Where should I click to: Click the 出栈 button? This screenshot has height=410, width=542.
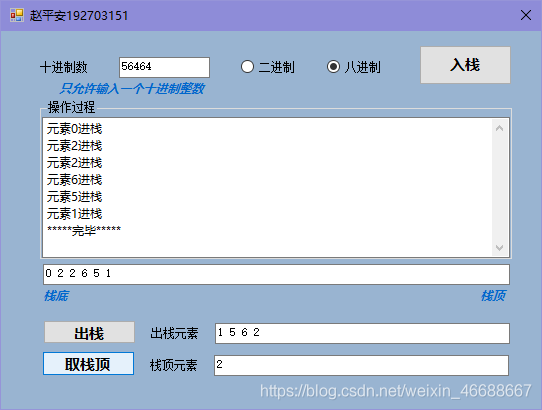[x=89, y=333]
